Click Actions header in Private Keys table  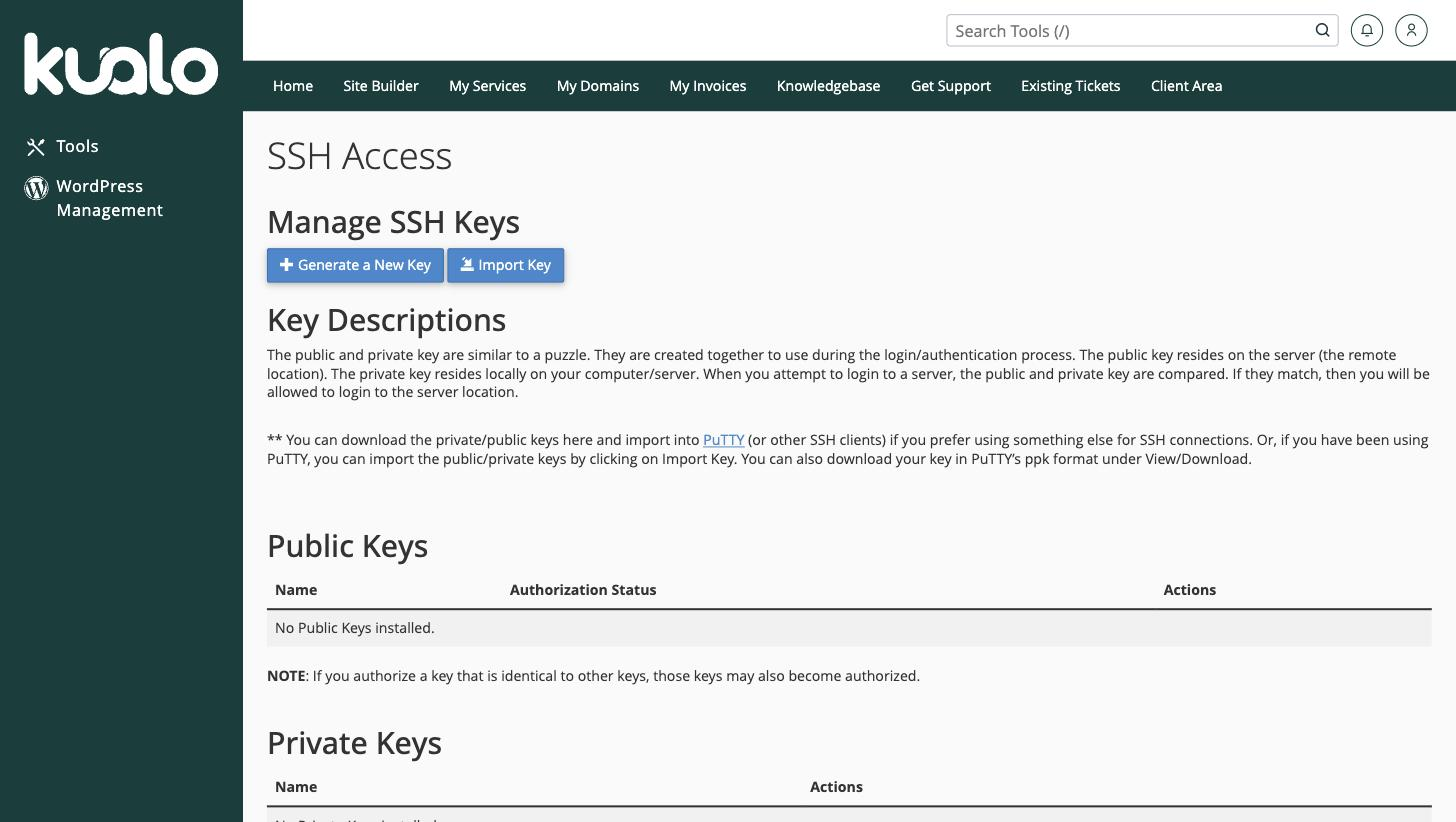pos(836,787)
